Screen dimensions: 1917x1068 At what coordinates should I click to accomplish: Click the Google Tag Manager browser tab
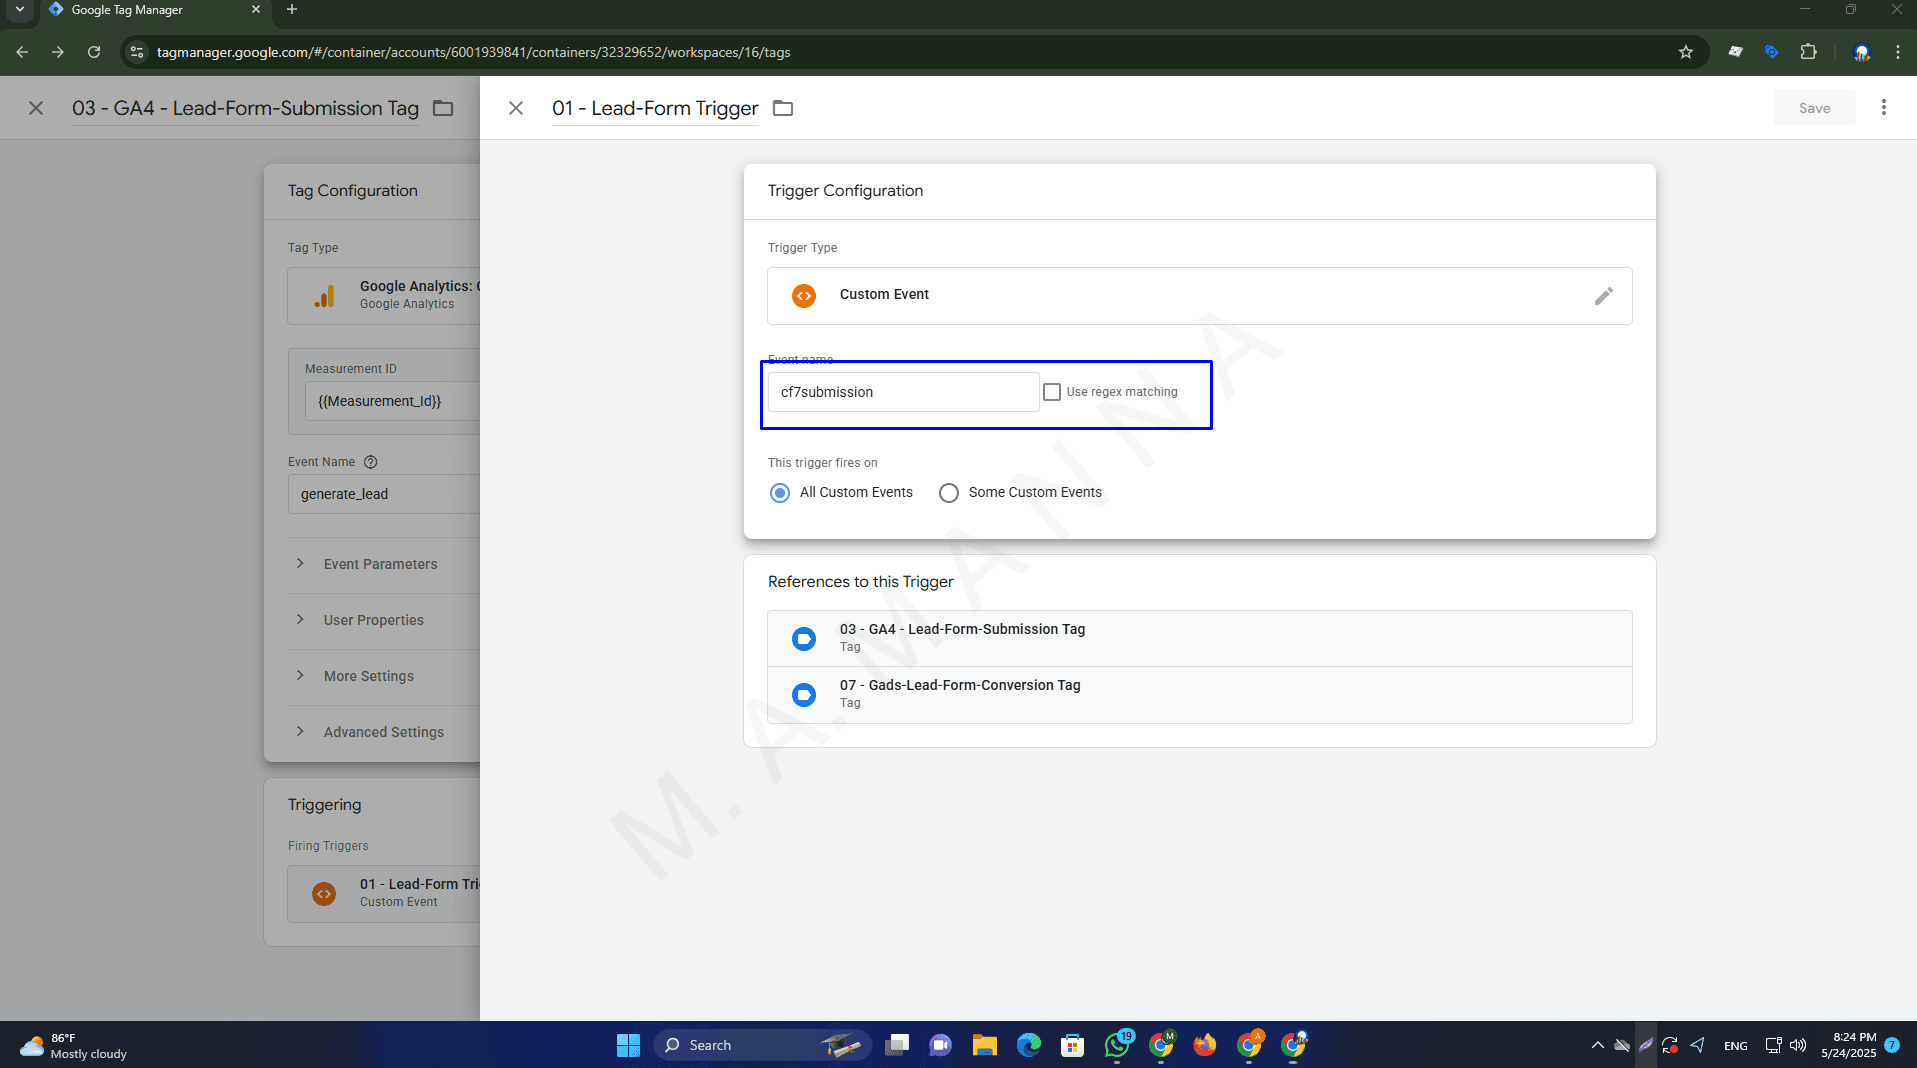tap(150, 10)
